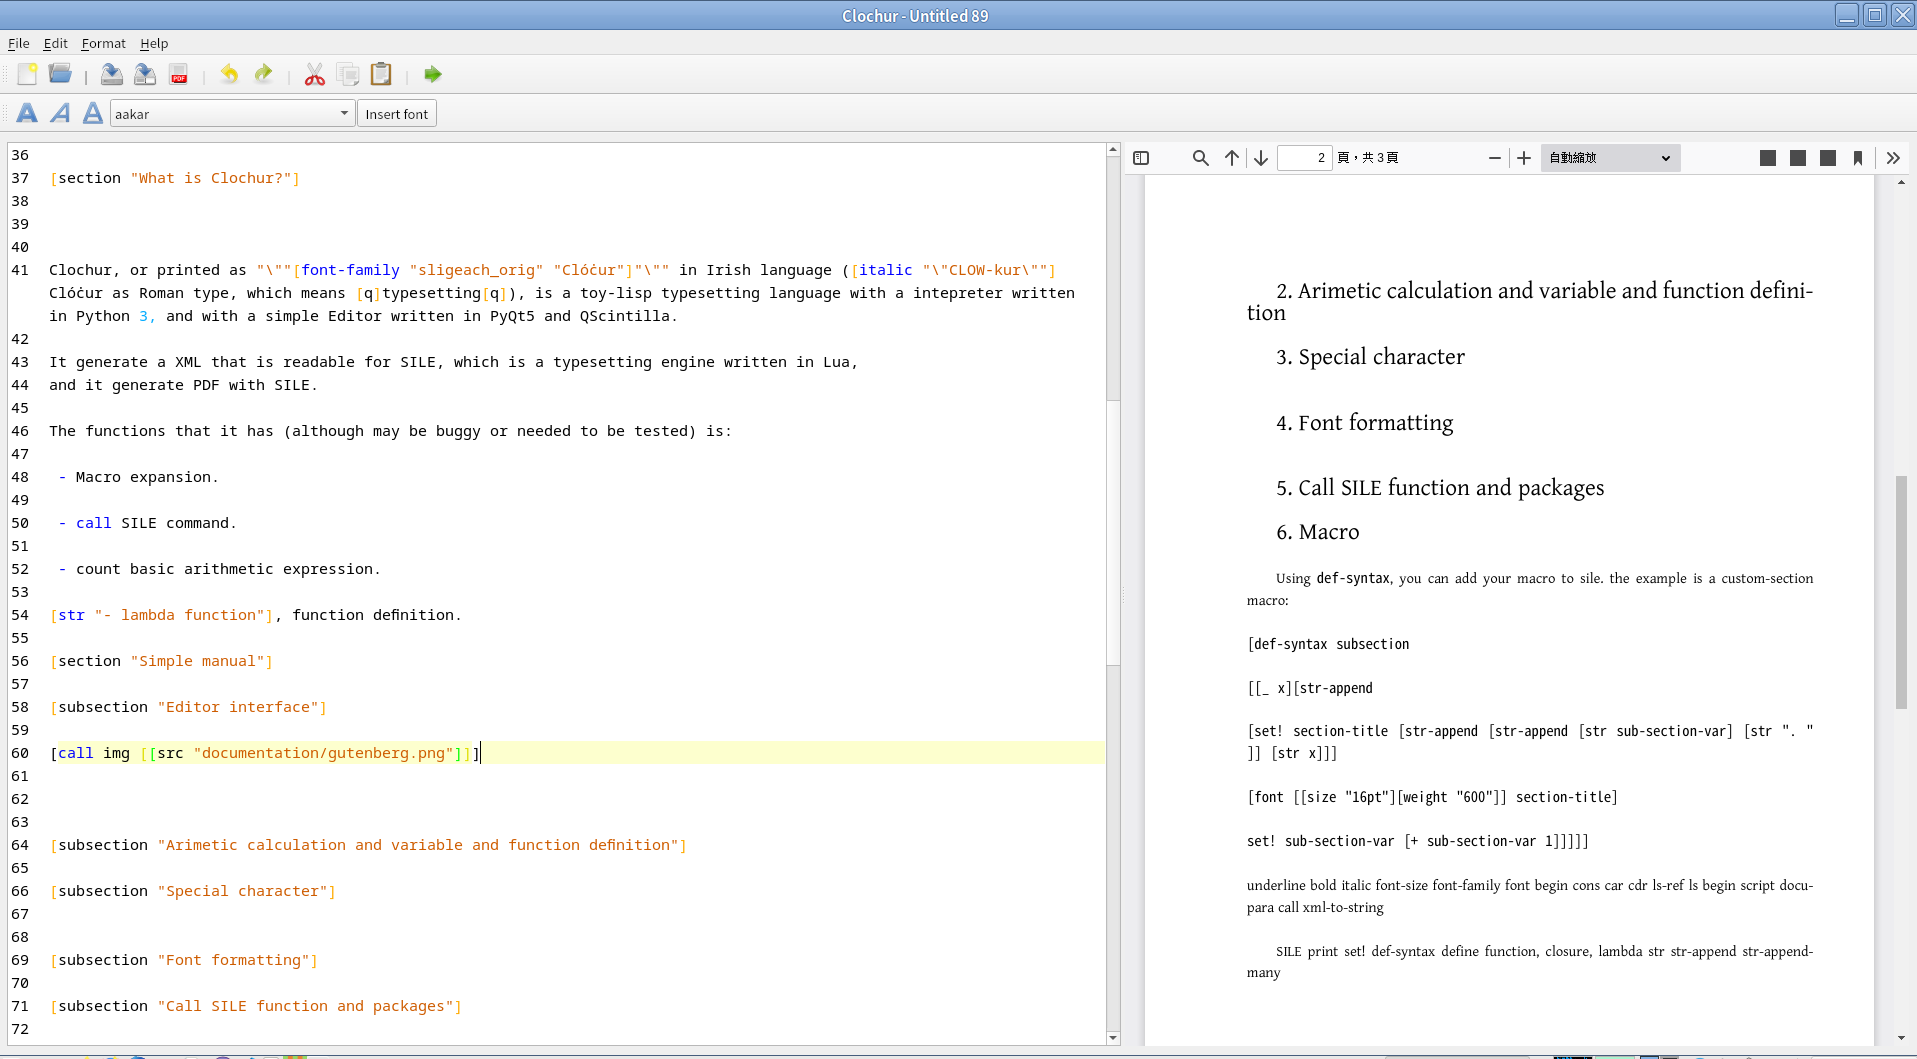Go to previous PDF page
The height and width of the screenshot is (1059, 1917).
[1232, 158]
